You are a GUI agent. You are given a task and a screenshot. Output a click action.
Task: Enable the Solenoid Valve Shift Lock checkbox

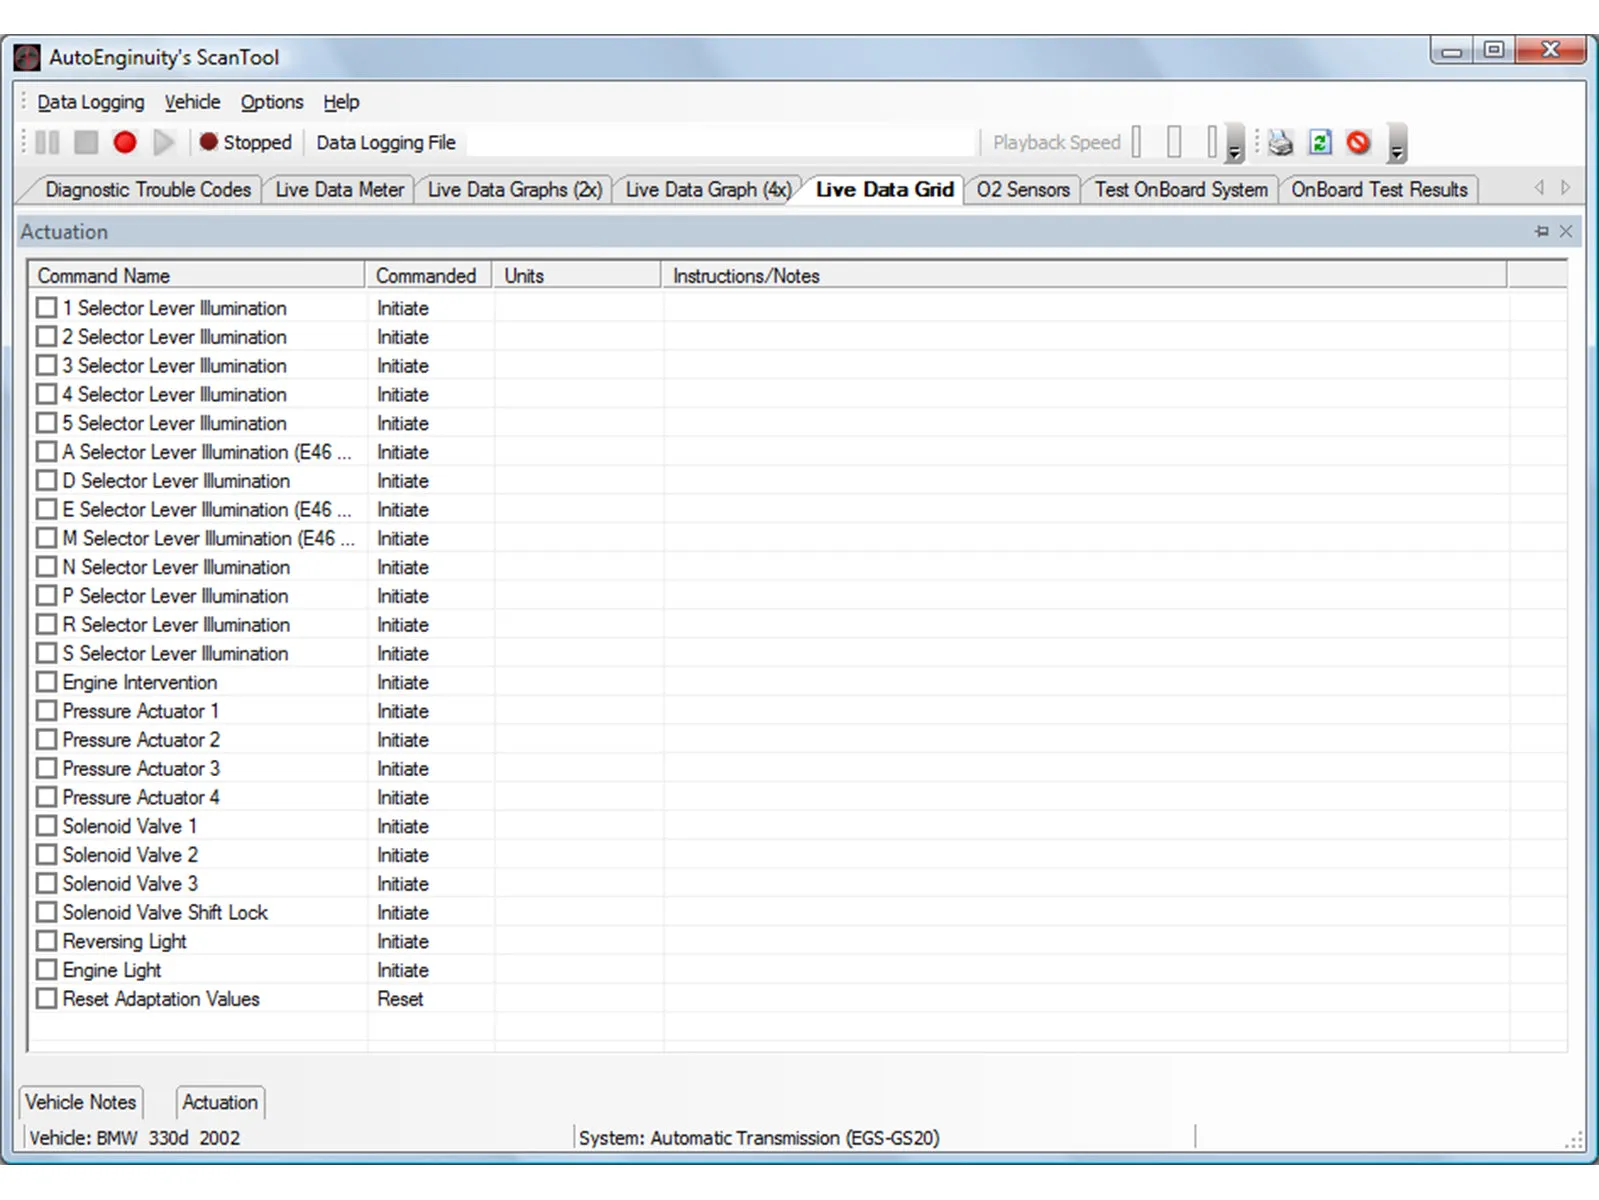click(x=46, y=912)
